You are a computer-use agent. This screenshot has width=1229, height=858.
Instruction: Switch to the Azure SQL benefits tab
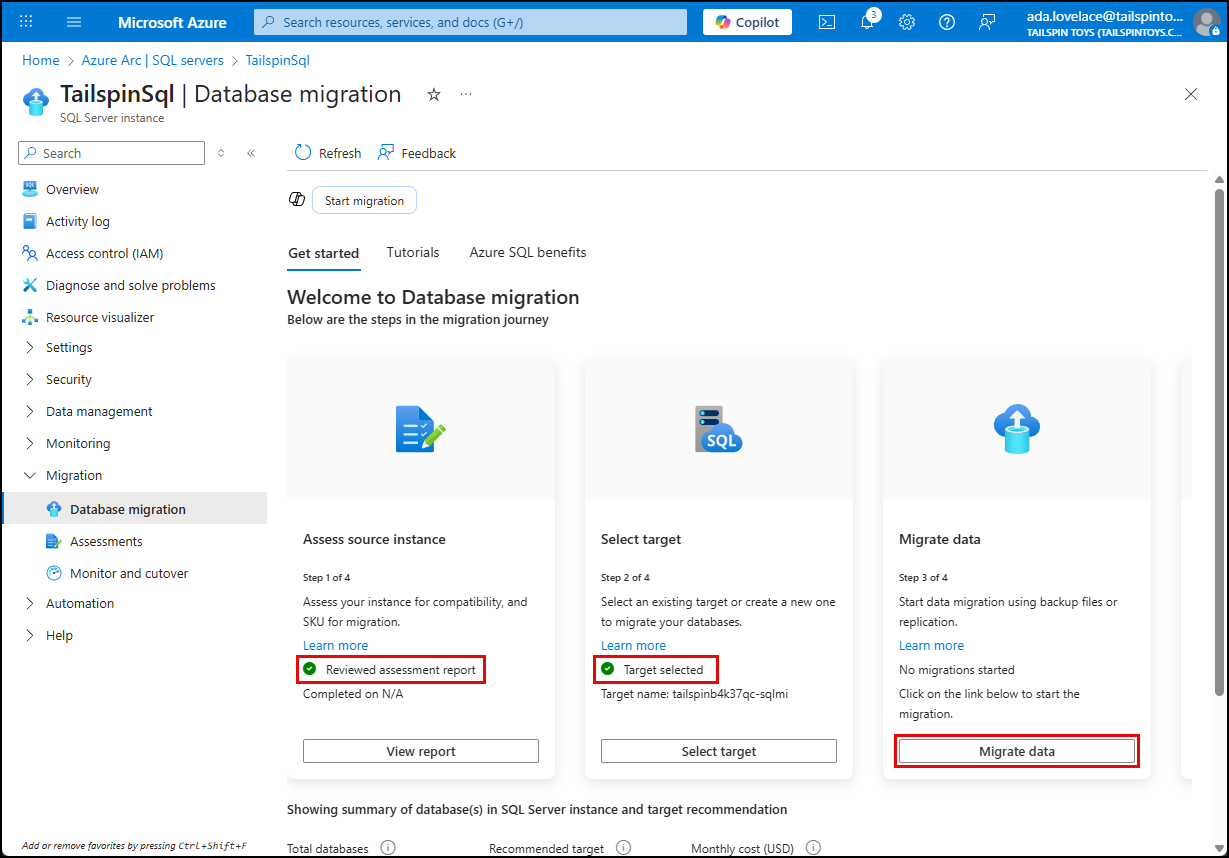click(527, 252)
